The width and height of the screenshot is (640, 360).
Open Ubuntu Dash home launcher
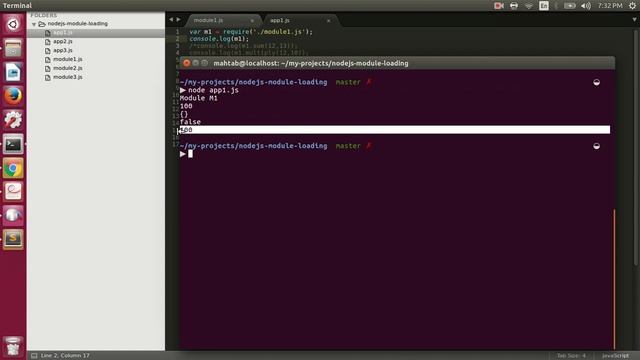point(13,24)
